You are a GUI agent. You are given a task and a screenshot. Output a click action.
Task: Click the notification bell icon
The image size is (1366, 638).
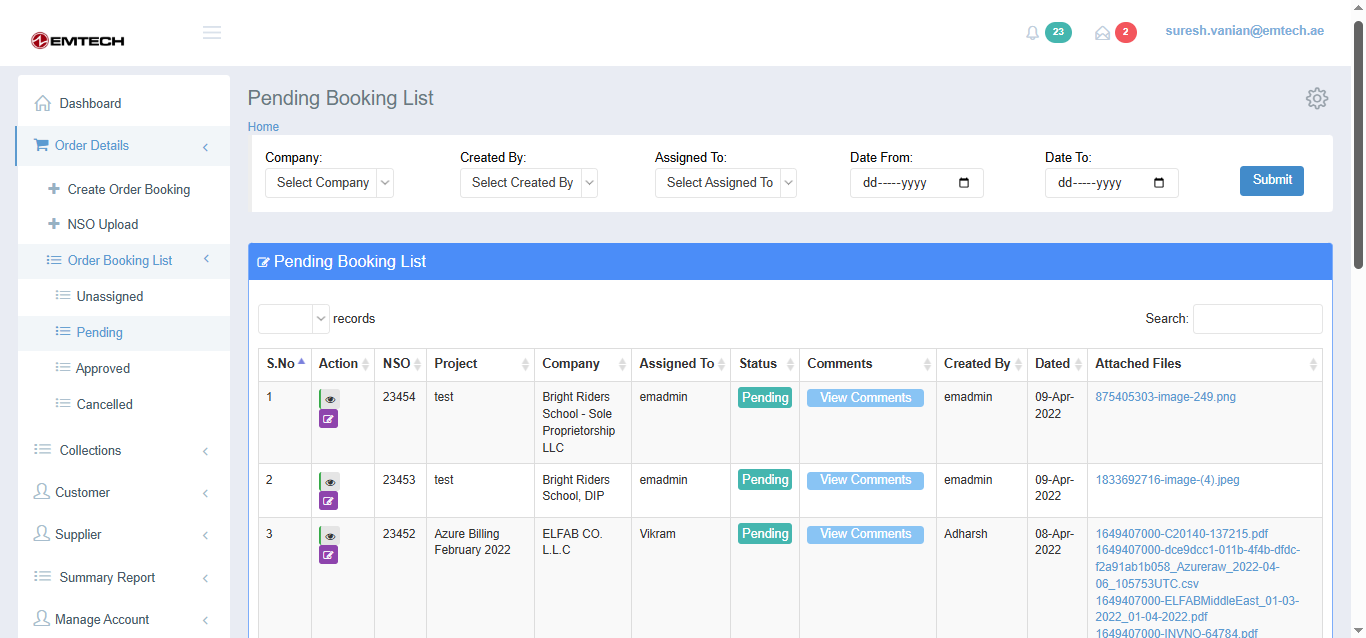click(x=1033, y=33)
